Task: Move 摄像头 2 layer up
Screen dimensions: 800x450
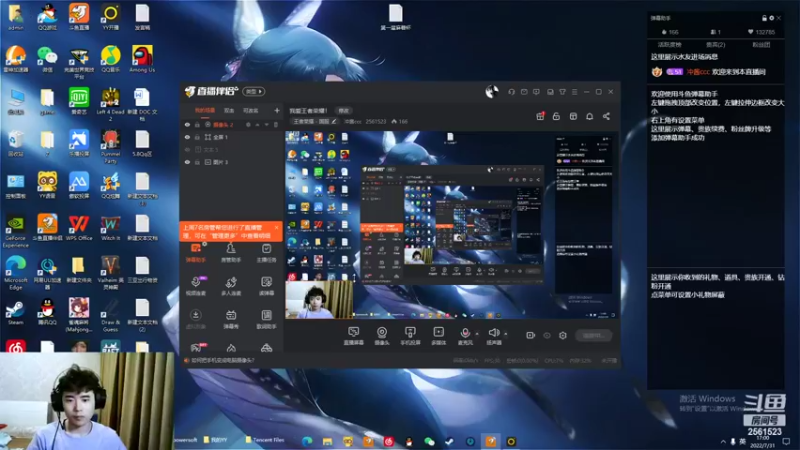Action: point(258,124)
